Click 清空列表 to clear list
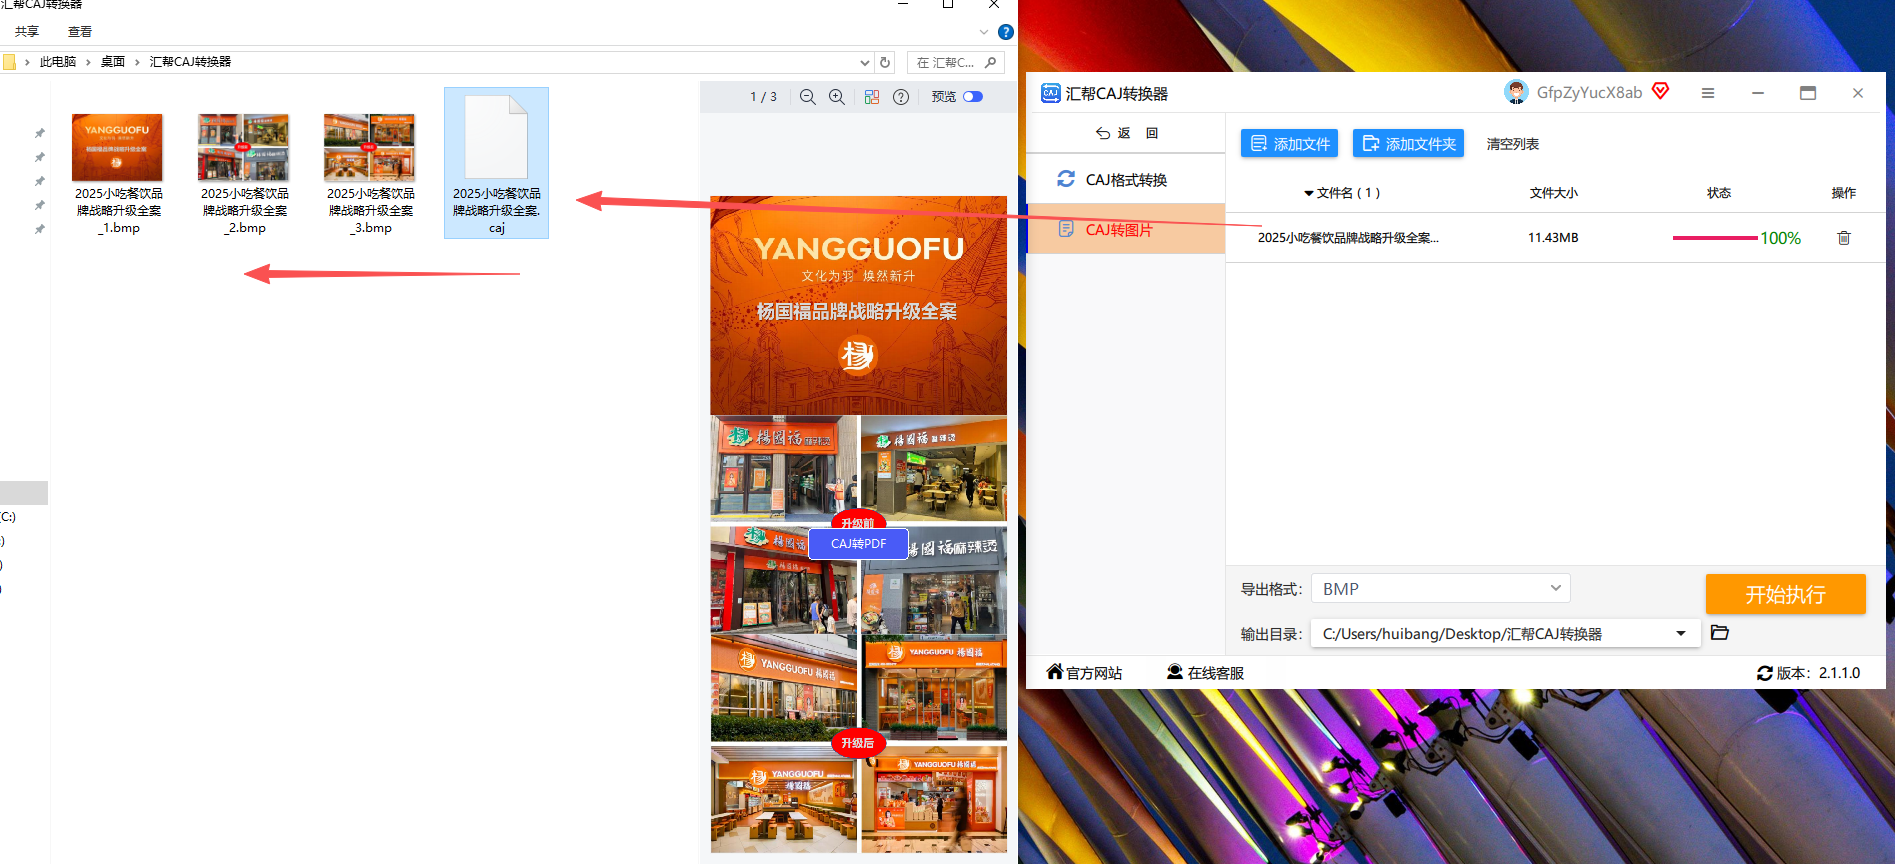 coord(1512,144)
